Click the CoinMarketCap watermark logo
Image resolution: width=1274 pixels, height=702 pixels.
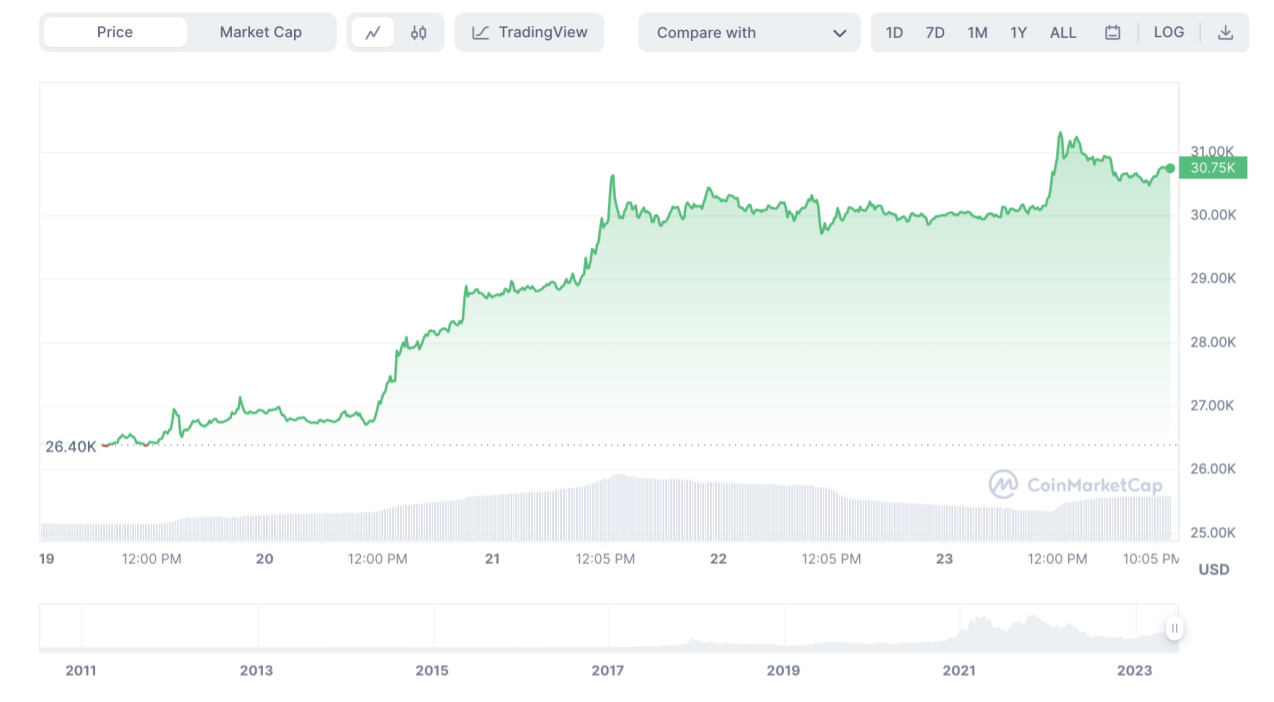1003,485
